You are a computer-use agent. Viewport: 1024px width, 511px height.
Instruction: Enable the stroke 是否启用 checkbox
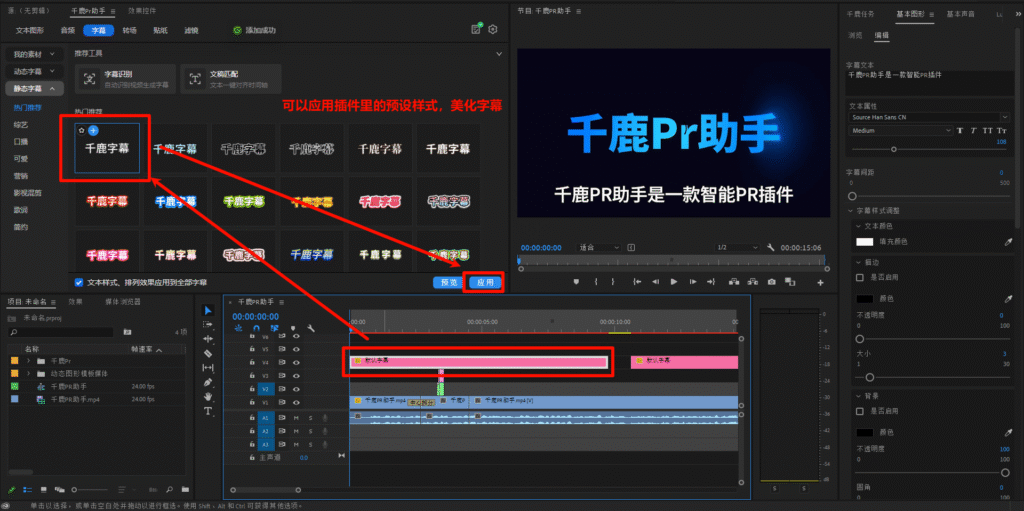pos(860,277)
